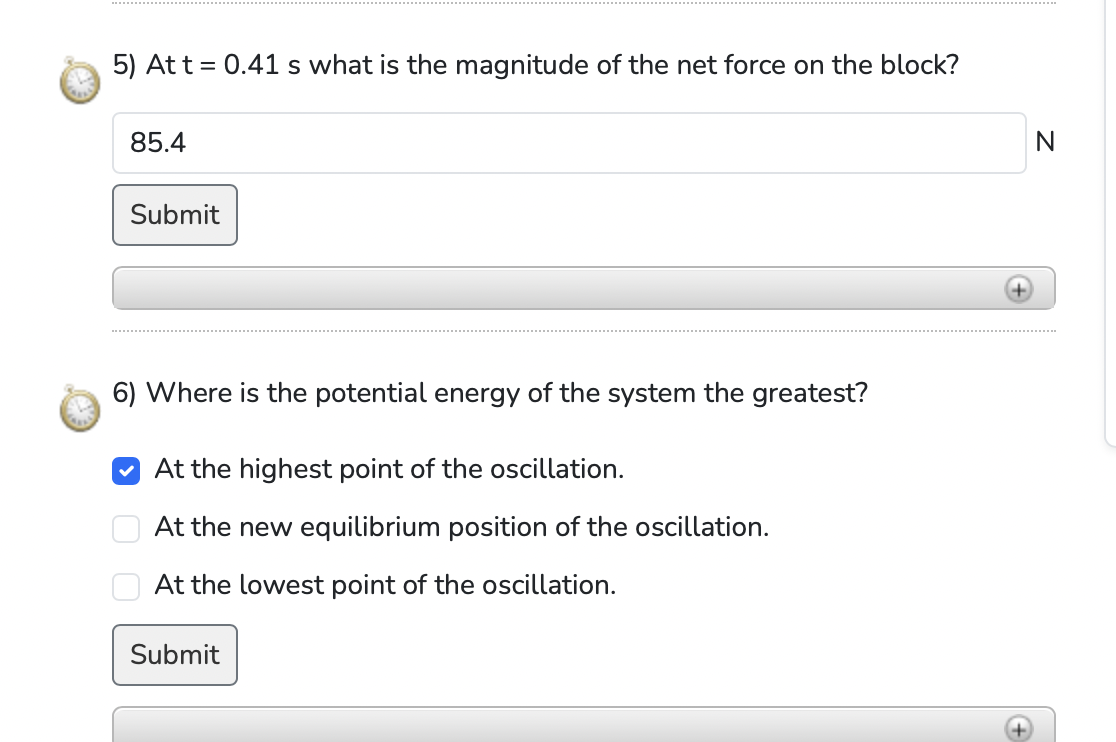Check 'At the lowest point of the oscillation'
The height and width of the screenshot is (742, 1116).
126,586
